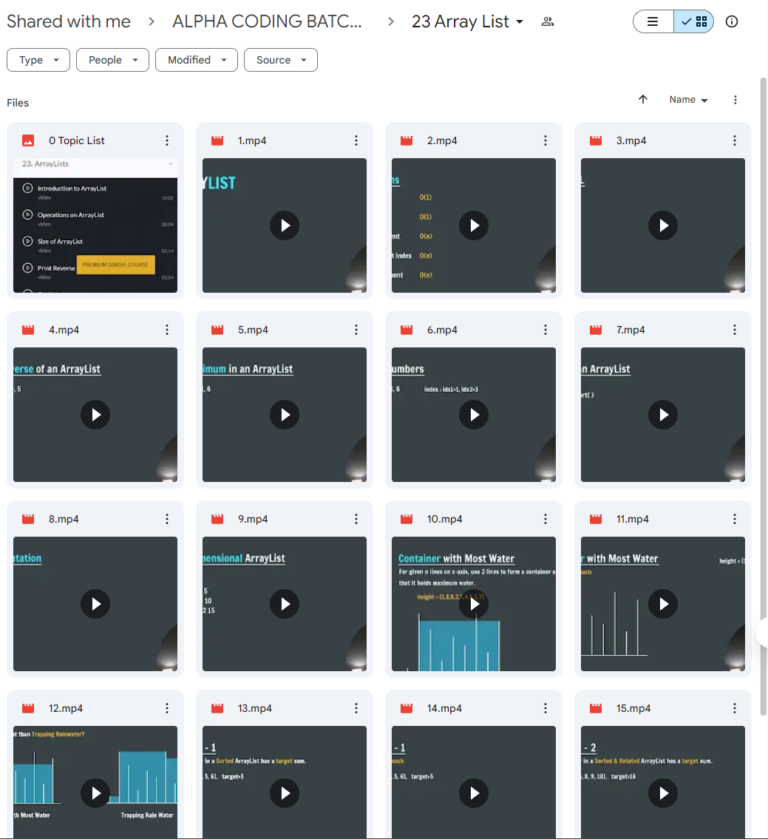
Task: Navigate to ALPHA CODING BATCH folder breadcrumb
Action: [267, 22]
